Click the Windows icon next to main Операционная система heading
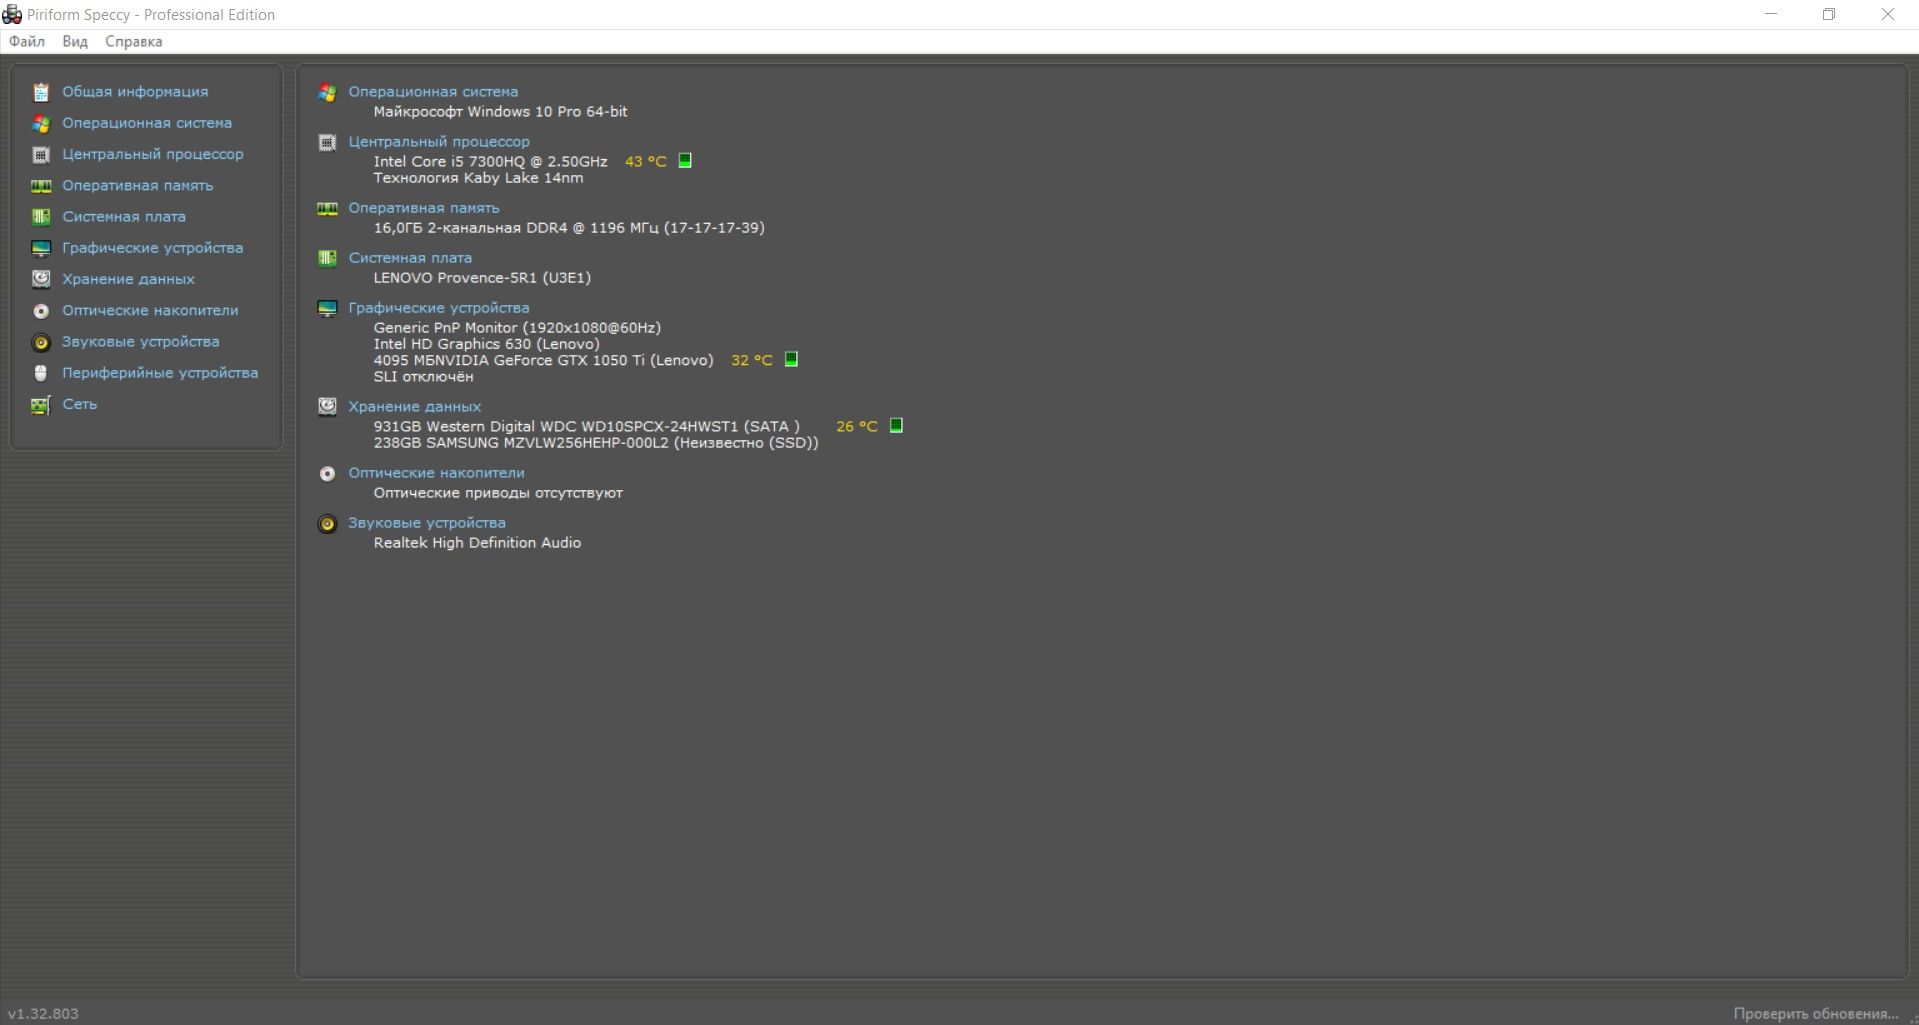This screenshot has width=1919, height=1025. [x=327, y=92]
